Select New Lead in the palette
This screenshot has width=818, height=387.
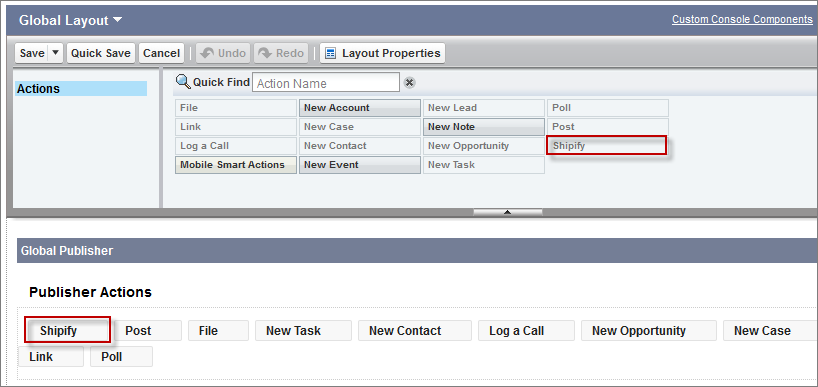coord(484,108)
